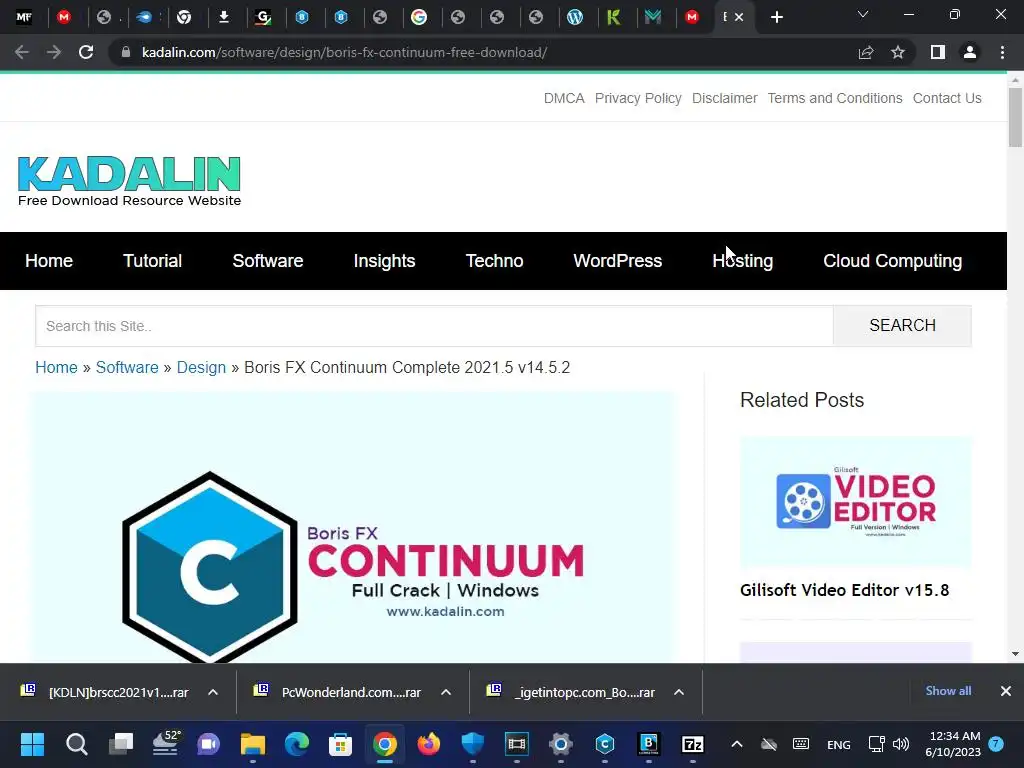Select Software in the navigation bar

click(268, 261)
